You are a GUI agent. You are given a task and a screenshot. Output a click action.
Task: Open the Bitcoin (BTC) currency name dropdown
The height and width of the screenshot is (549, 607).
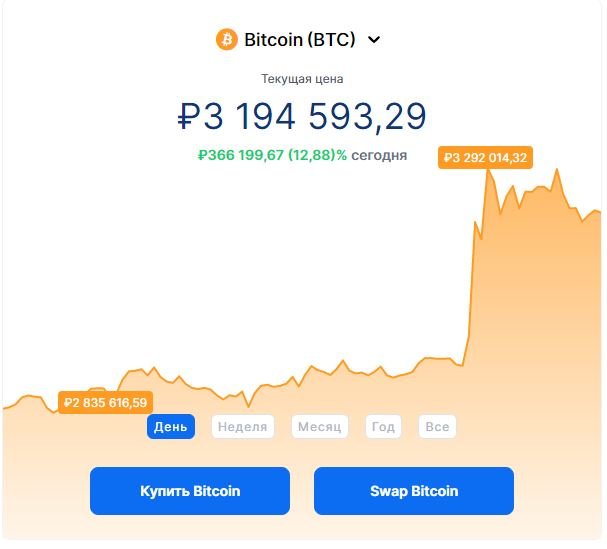tap(300, 39)
